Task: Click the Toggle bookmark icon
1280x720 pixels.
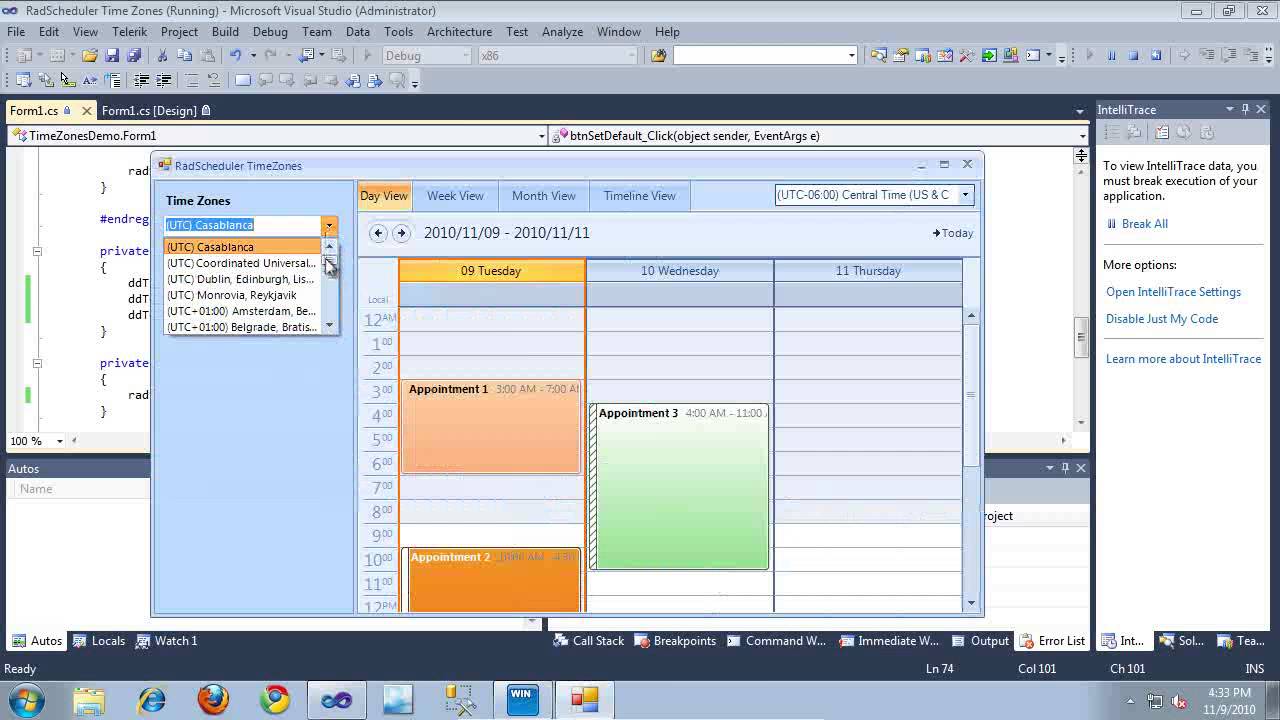Action: coord(242,80)
